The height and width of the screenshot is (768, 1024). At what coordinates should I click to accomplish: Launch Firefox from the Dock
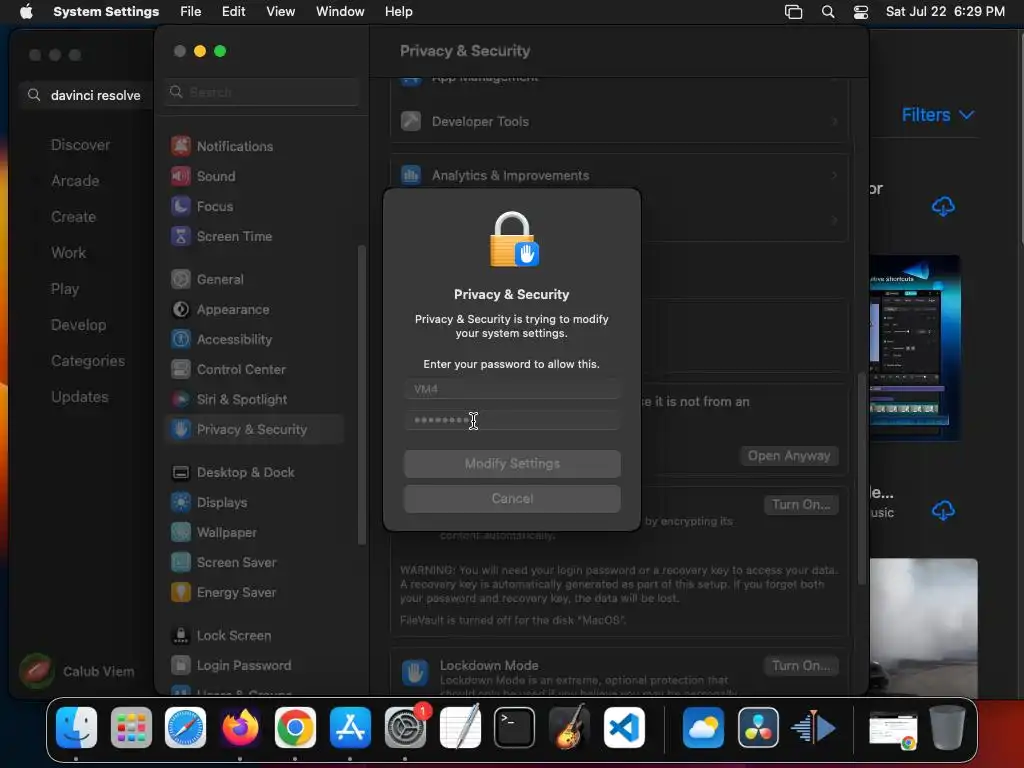240,728
